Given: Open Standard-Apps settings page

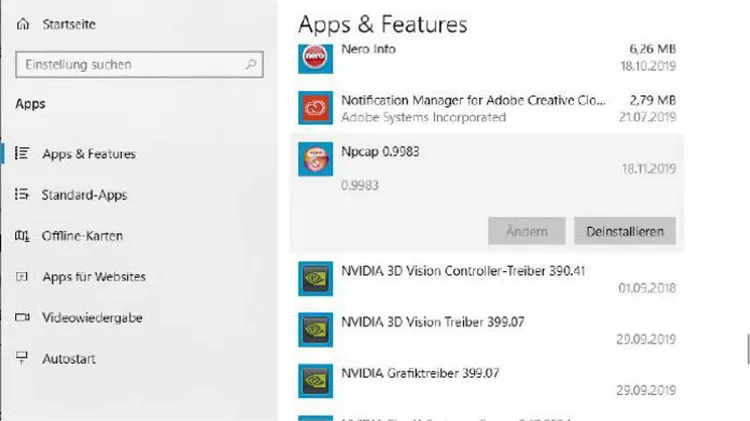Looking at the screenshot, I should [84, 195].
